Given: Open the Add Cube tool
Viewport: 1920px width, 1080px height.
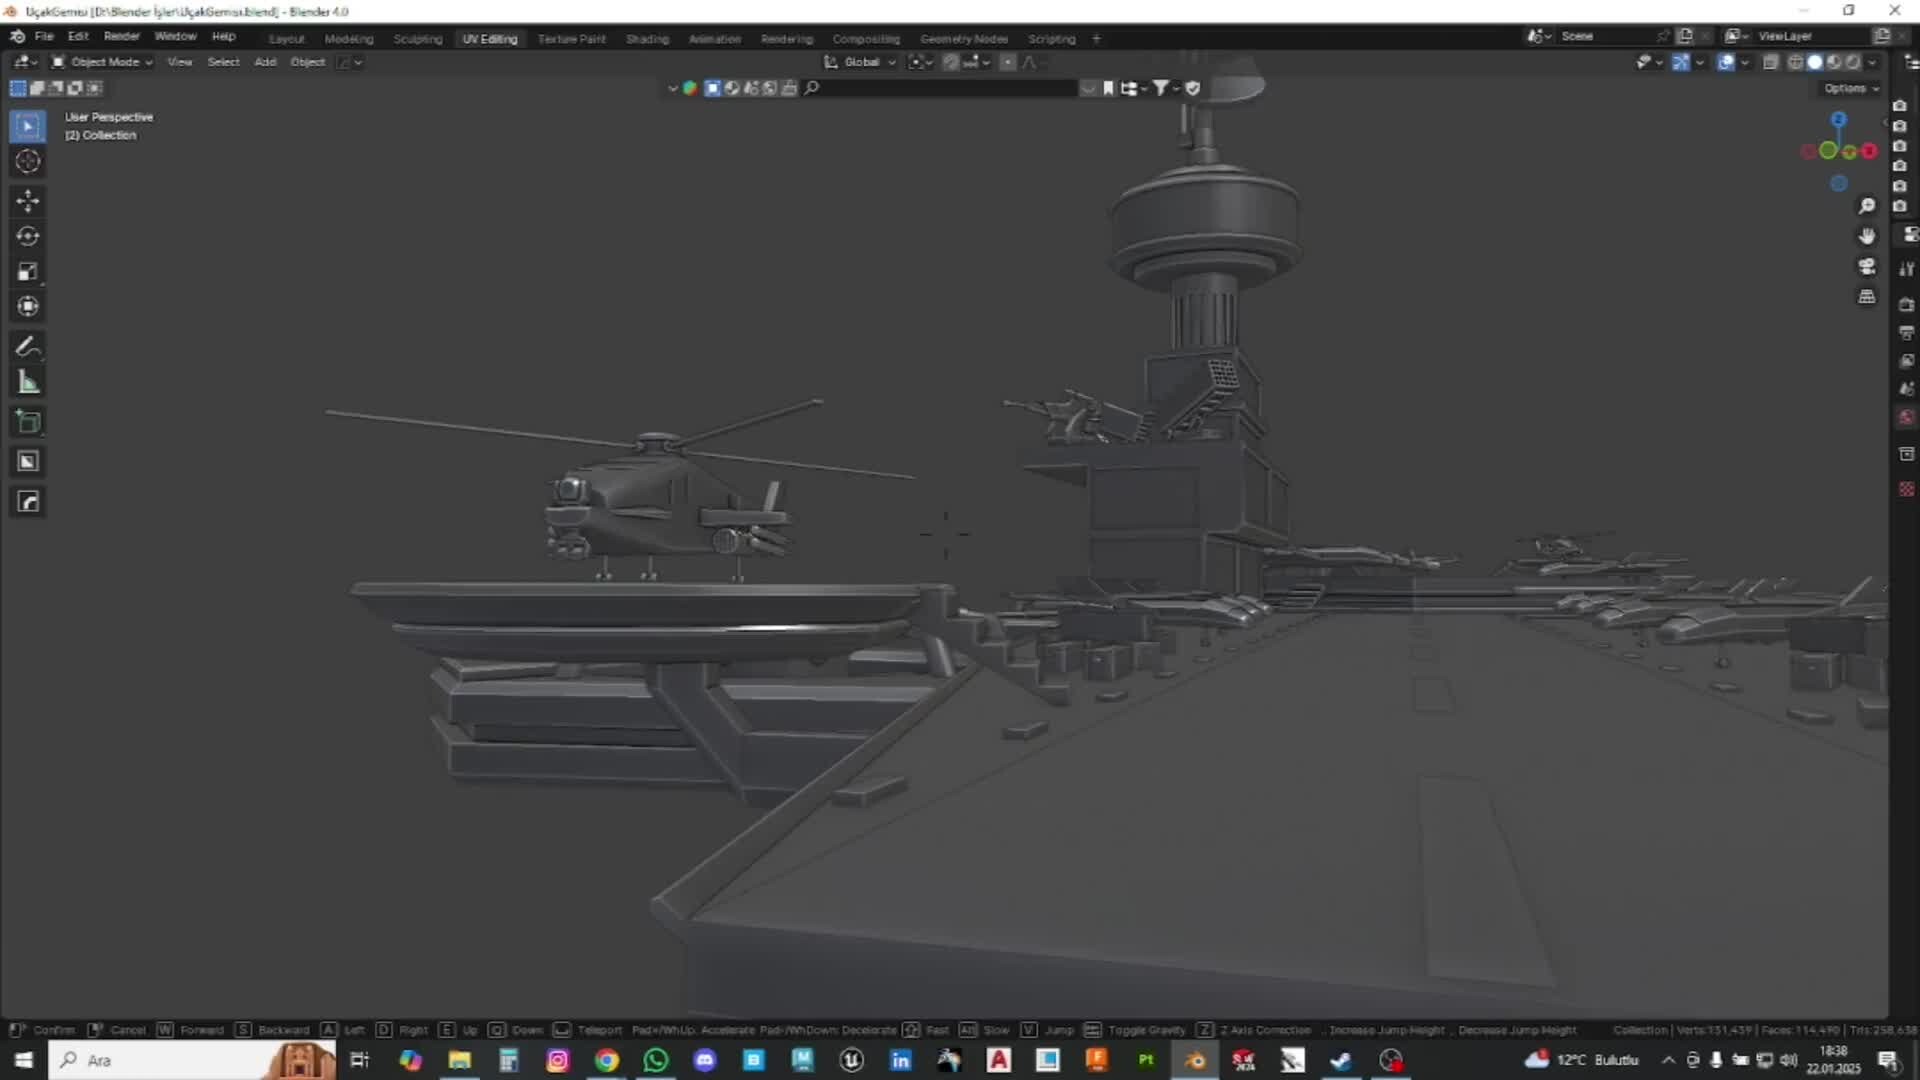Looking at the screenshot, I should point(27,421).
